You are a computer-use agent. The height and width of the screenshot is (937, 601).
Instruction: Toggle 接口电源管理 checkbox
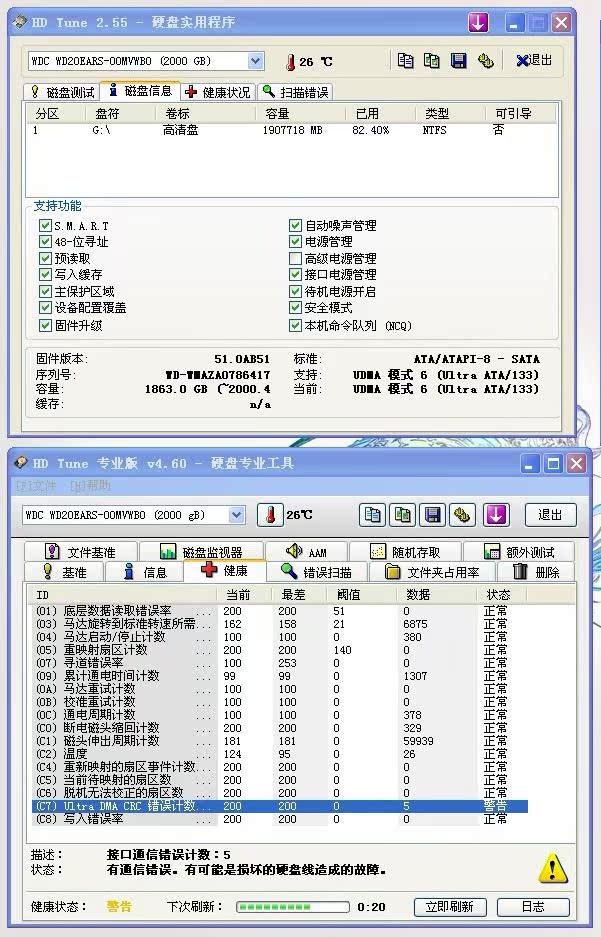295,274
